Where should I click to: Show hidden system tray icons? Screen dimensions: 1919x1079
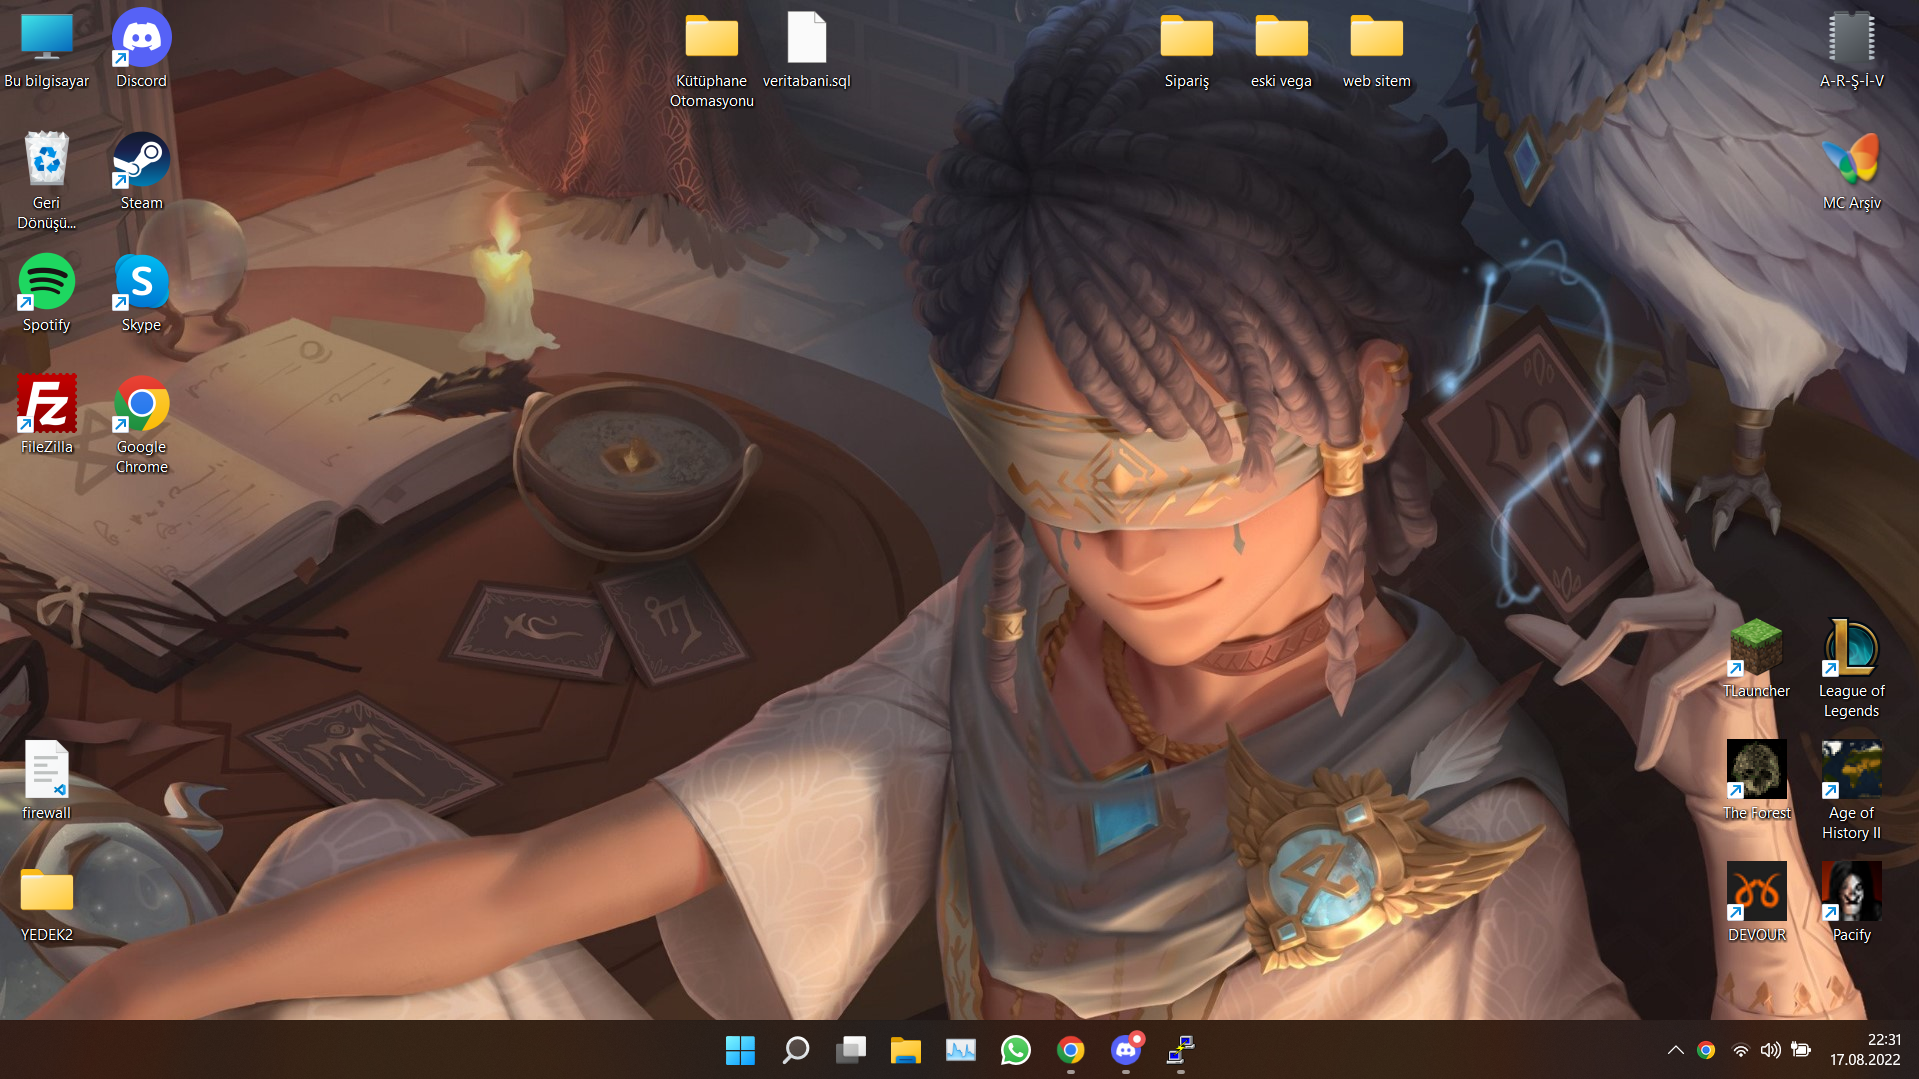(1675, 1050)
